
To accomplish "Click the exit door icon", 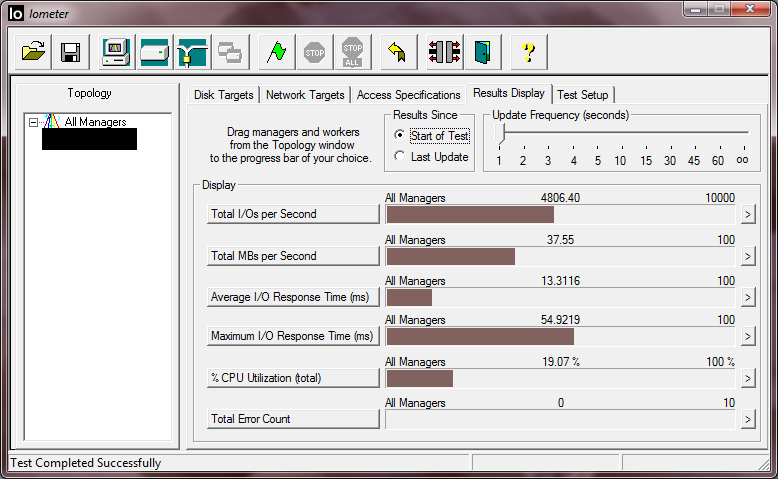I will (x=483, y=52).
